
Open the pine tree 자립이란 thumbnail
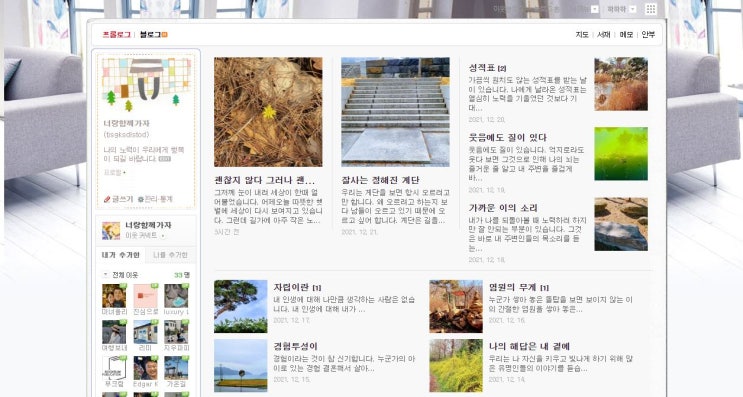coord(241,306)
